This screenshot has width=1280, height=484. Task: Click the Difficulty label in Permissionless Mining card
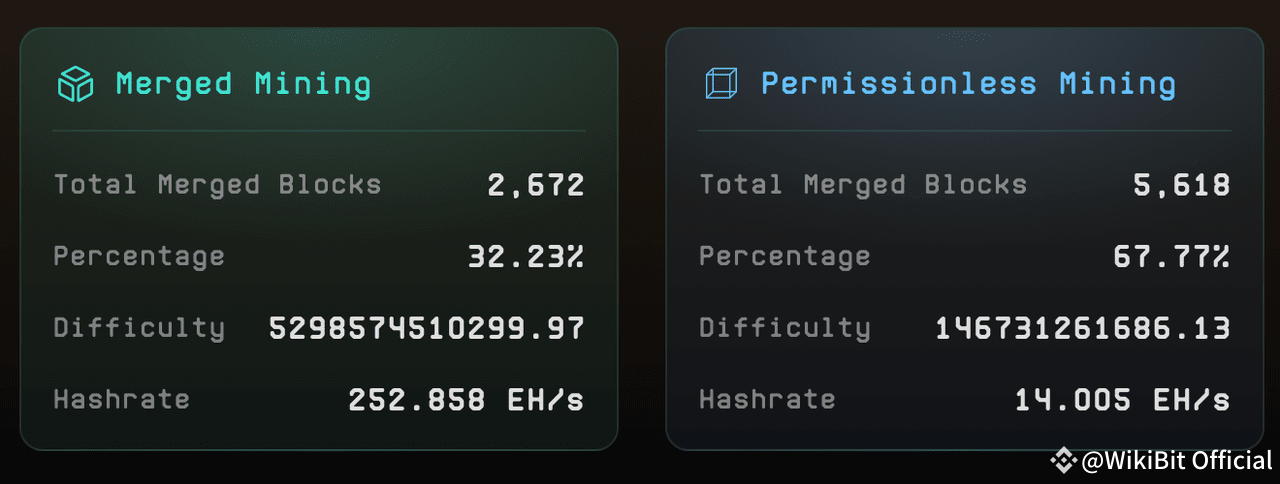coord(785,328)
